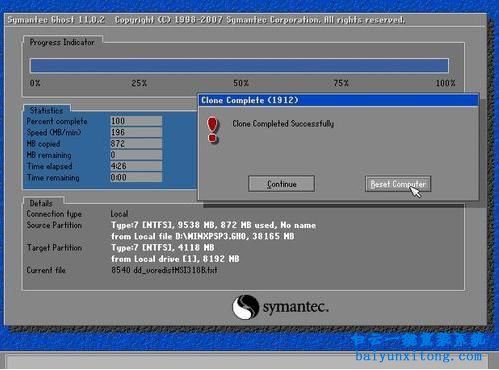499x370 pixels.
Task: Click the Reset Computer button
Action: pos(398,184)
